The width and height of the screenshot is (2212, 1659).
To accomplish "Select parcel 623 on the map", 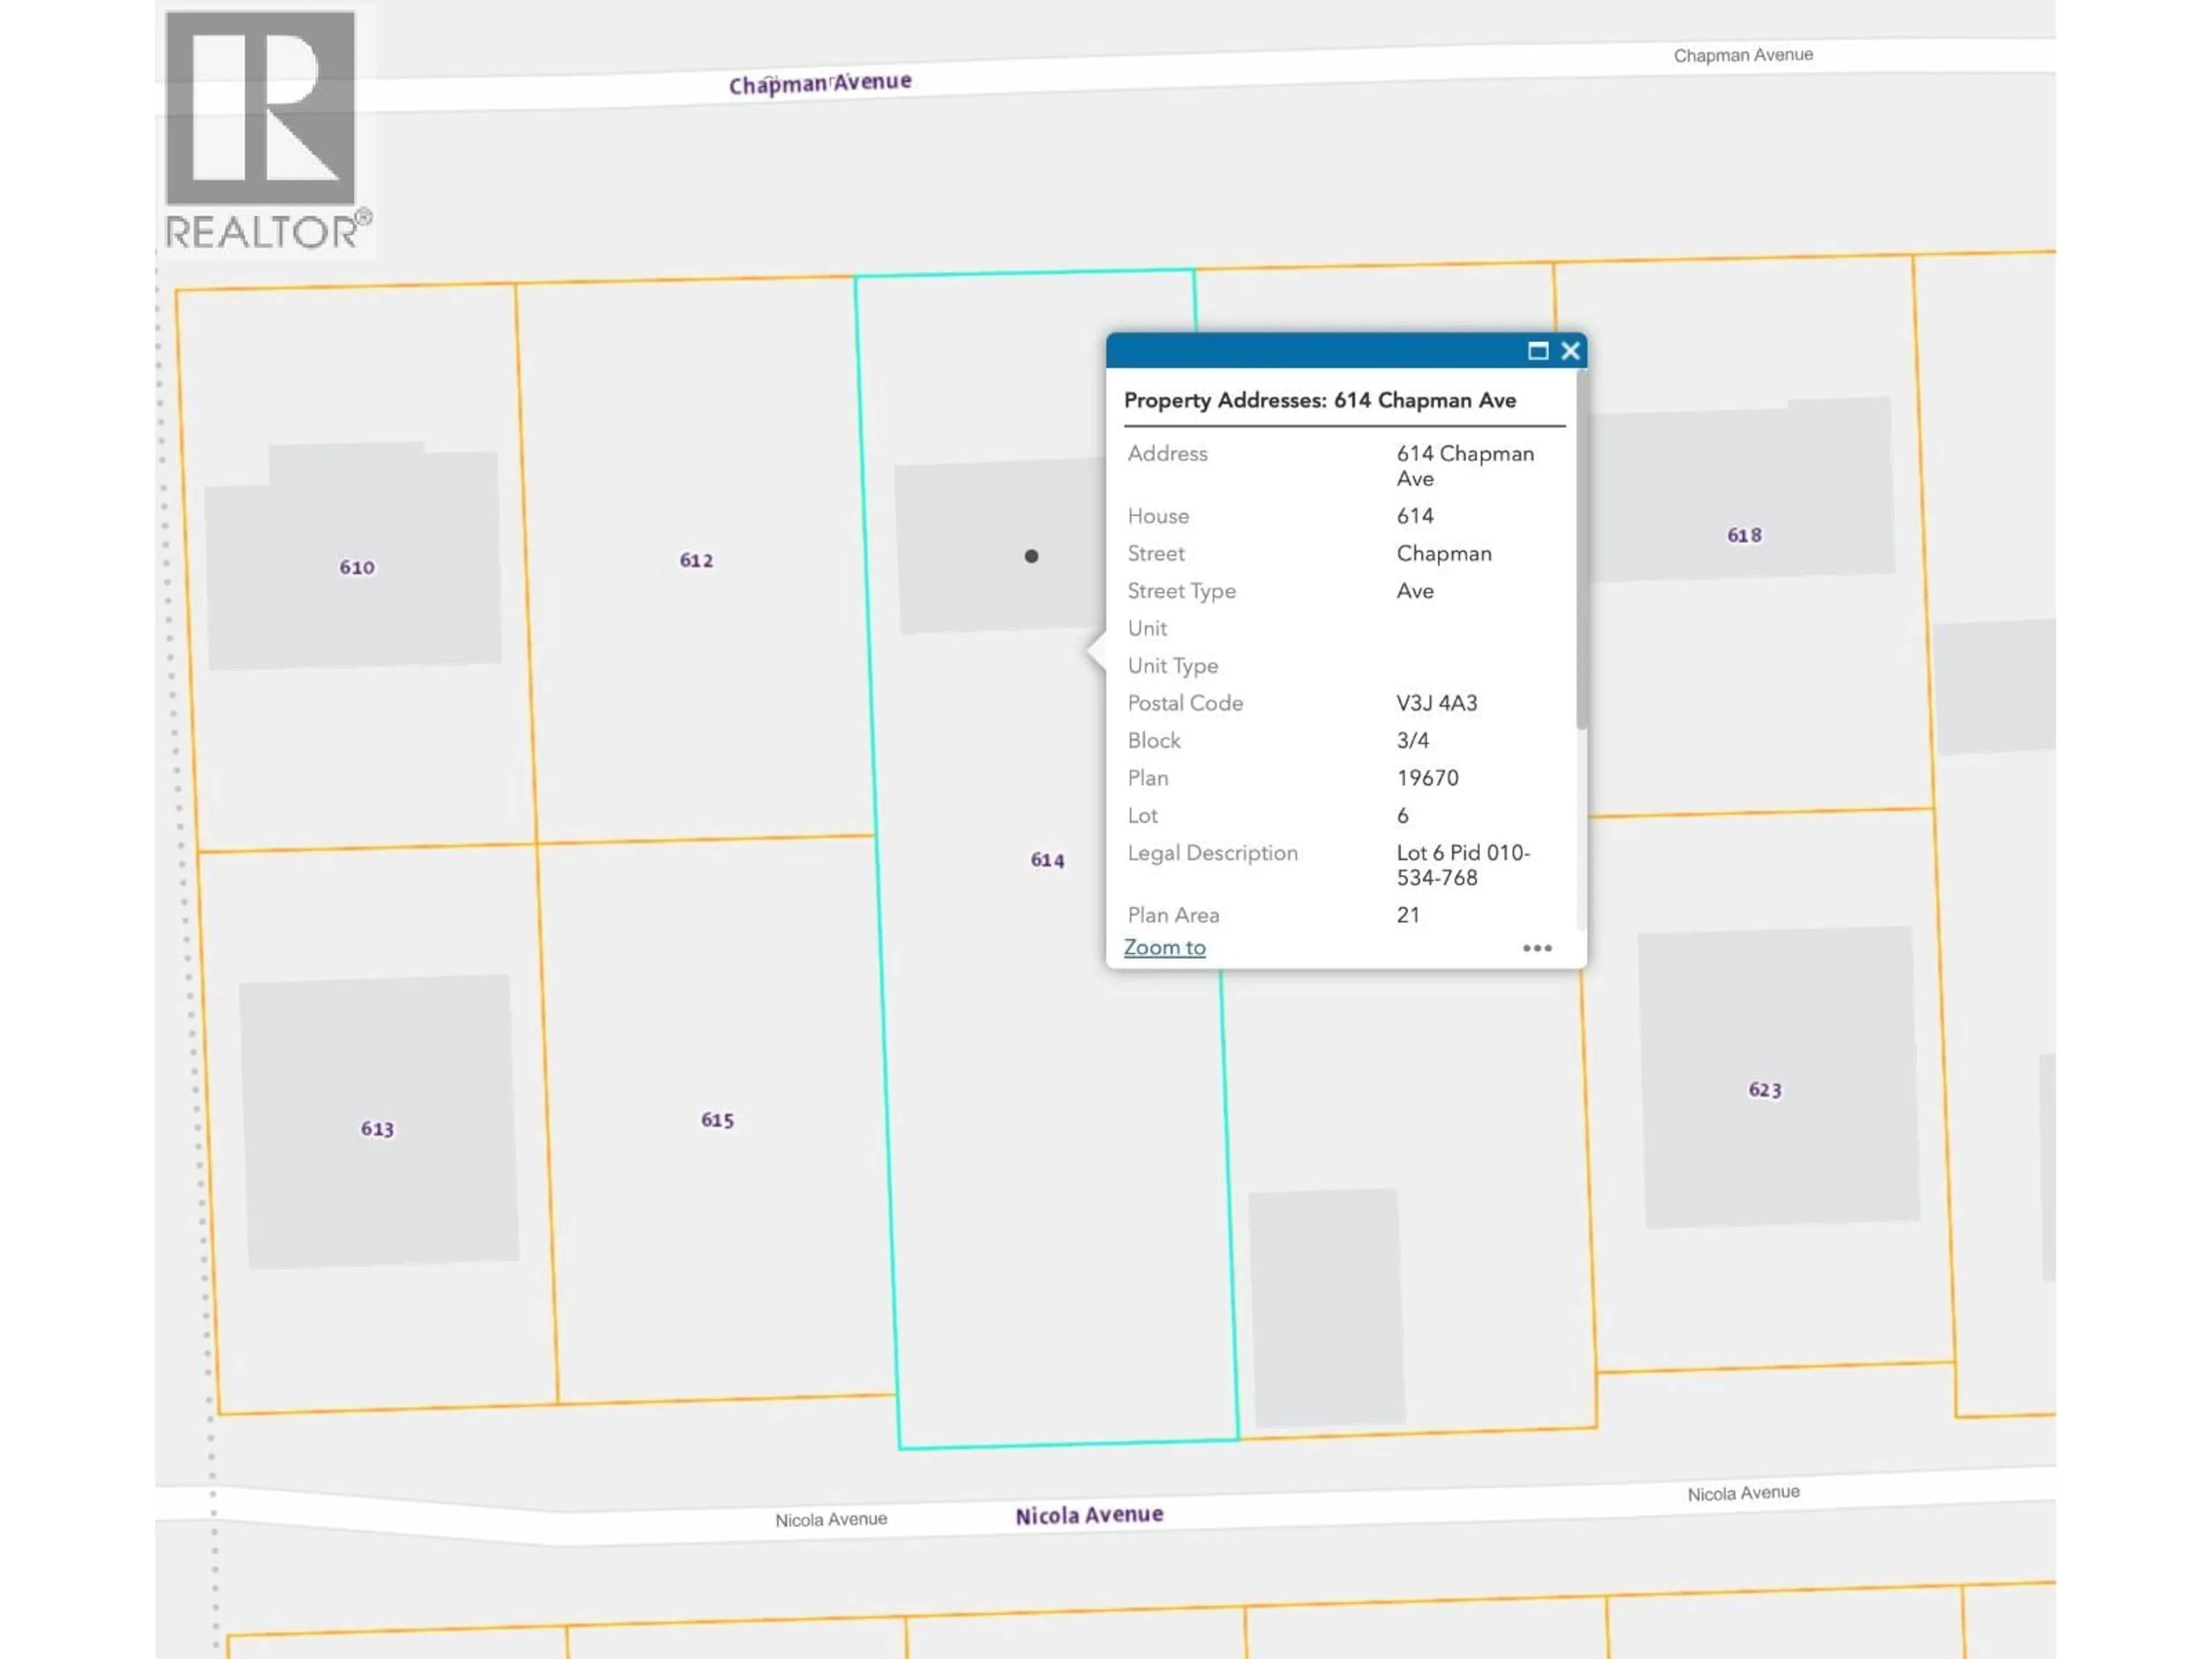I will click(x=1764, y=1091).
